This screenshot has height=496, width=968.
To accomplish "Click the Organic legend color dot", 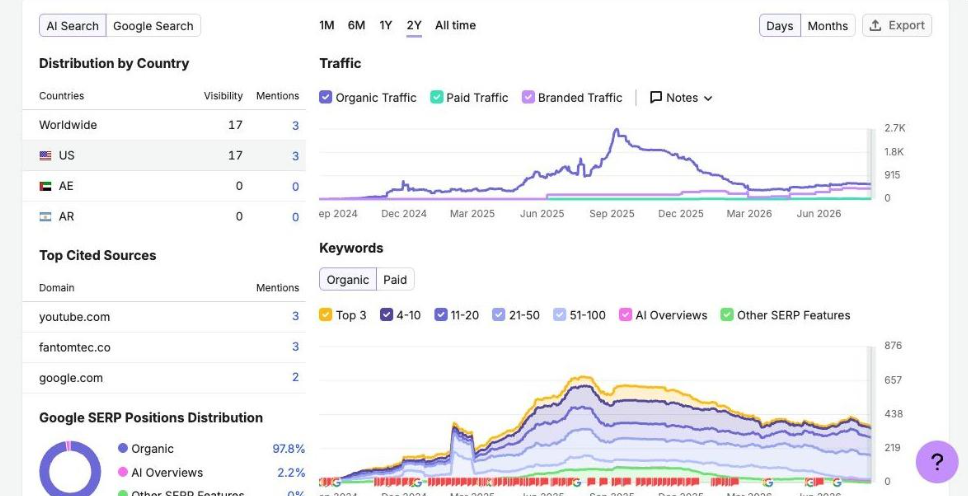I will pos(123,448).
